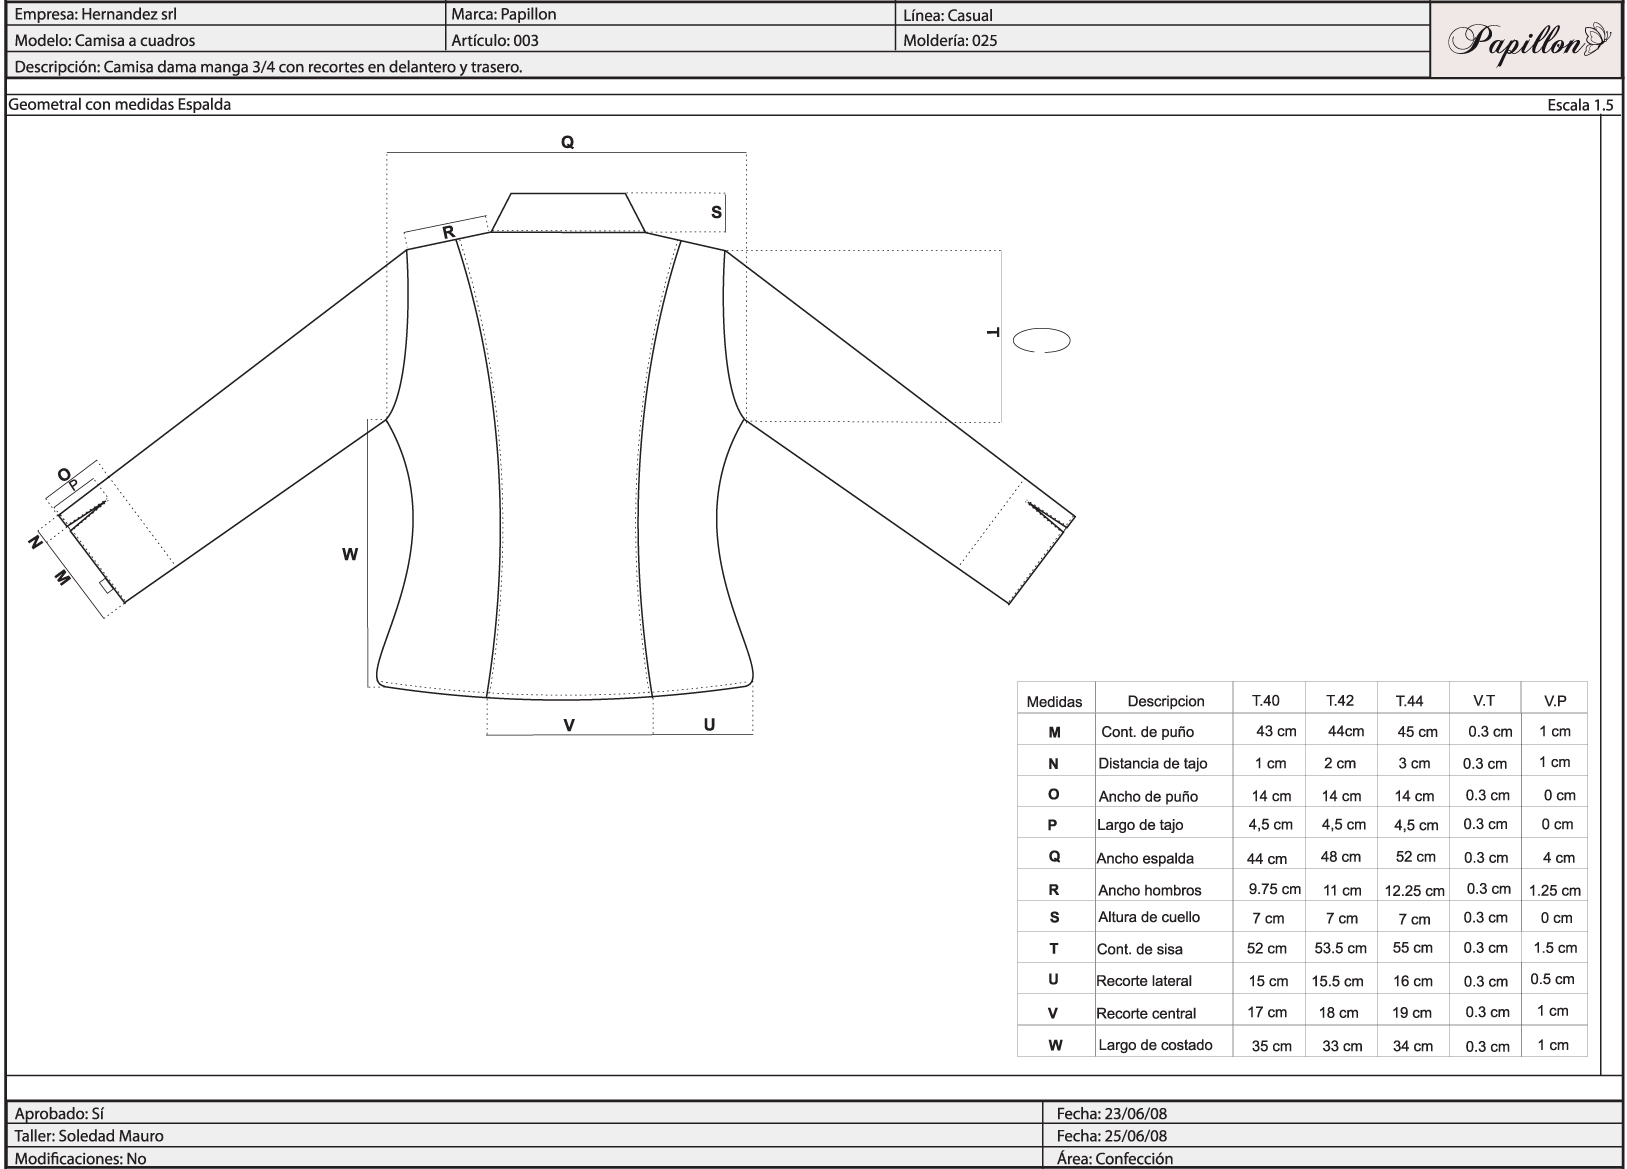Click the Q width label above the shirt
The height and width of the screenshot is (1169, 1627).
pos(567,143)
